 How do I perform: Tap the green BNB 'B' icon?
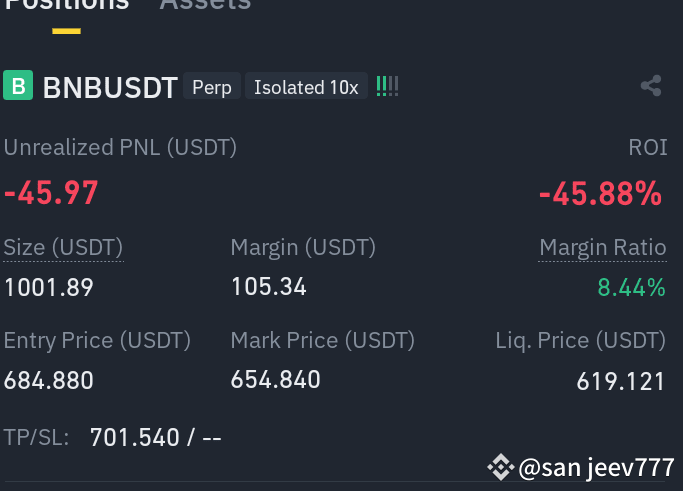pyautogui.click(x=18, y=85)
